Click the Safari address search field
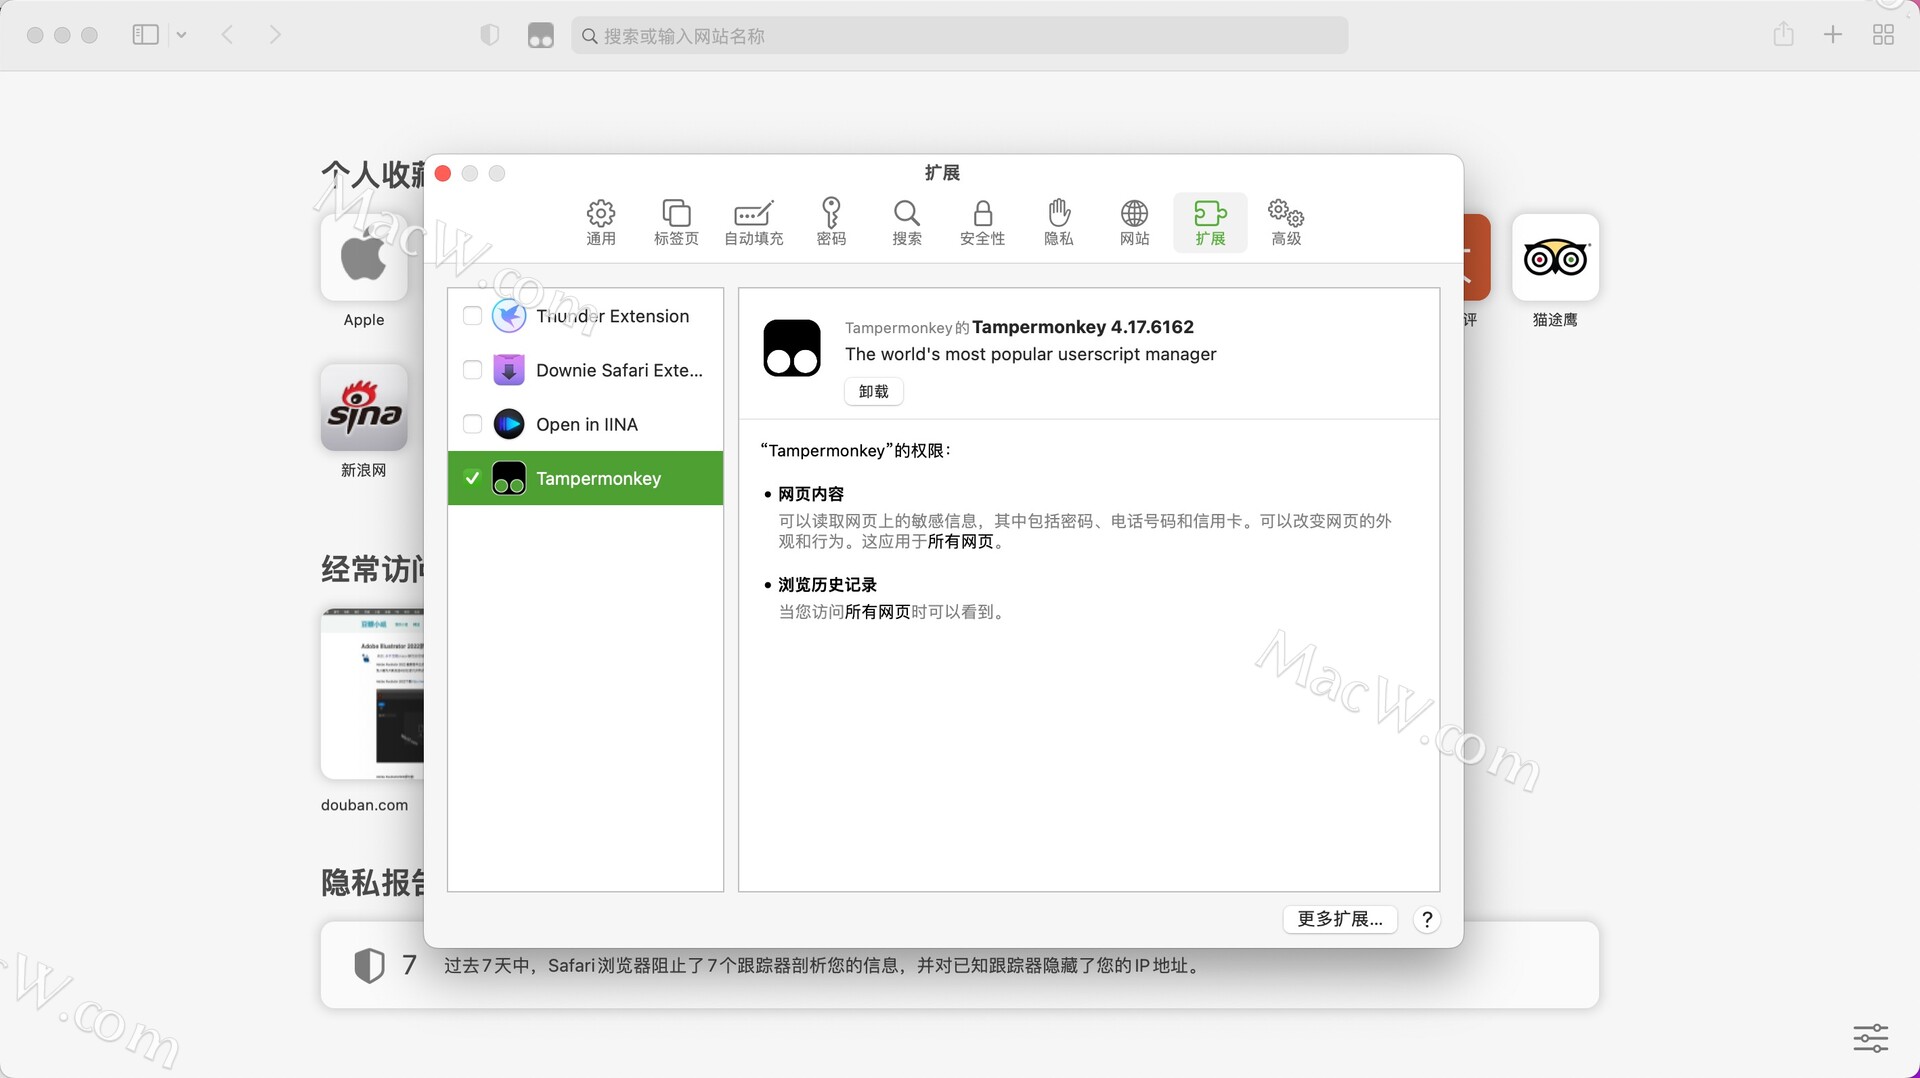The width and height of the screenshot is (1920, 1078). click(x=960, y=36)
